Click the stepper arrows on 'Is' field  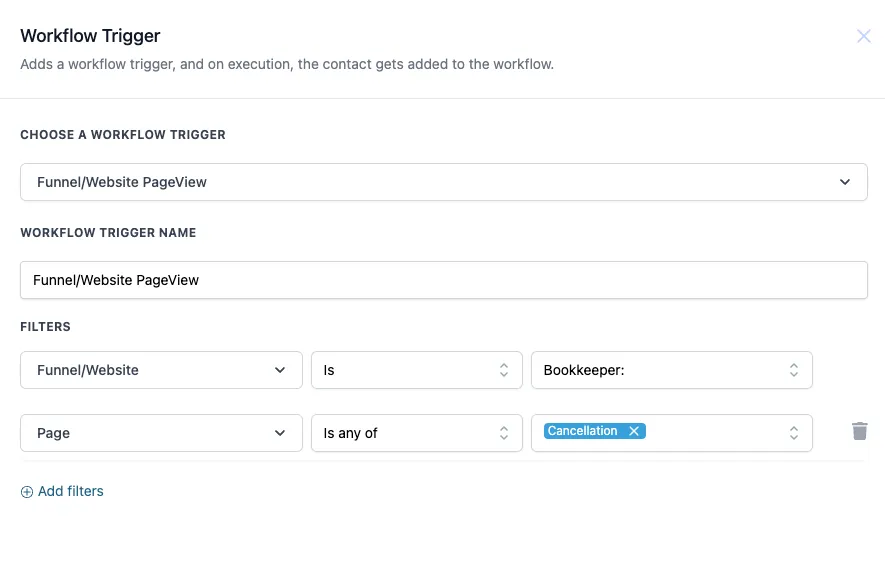pos(503,370)
